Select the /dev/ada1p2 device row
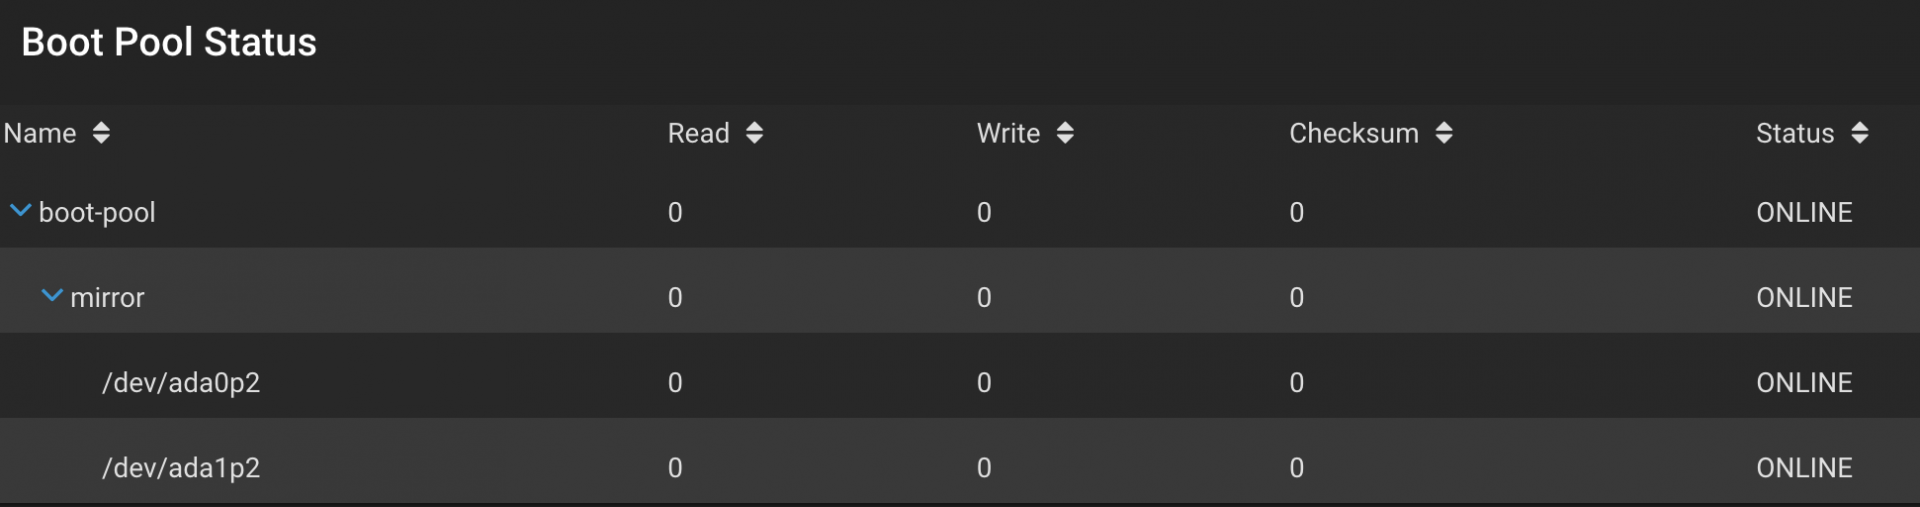Viewport: 1920px width, 507px height. pos(960,467)
